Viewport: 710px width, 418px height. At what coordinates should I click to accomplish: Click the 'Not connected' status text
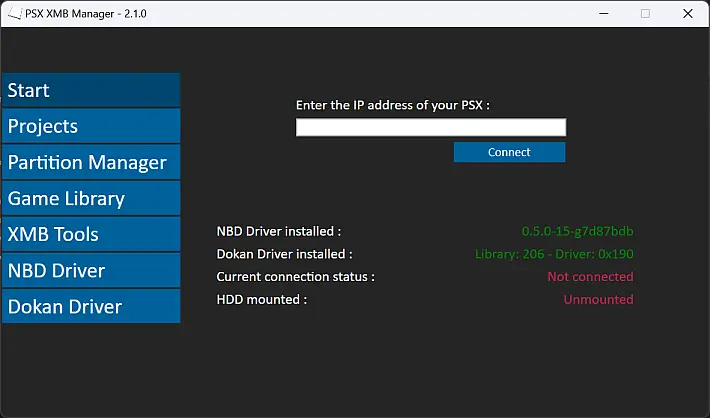pos(590,277)
